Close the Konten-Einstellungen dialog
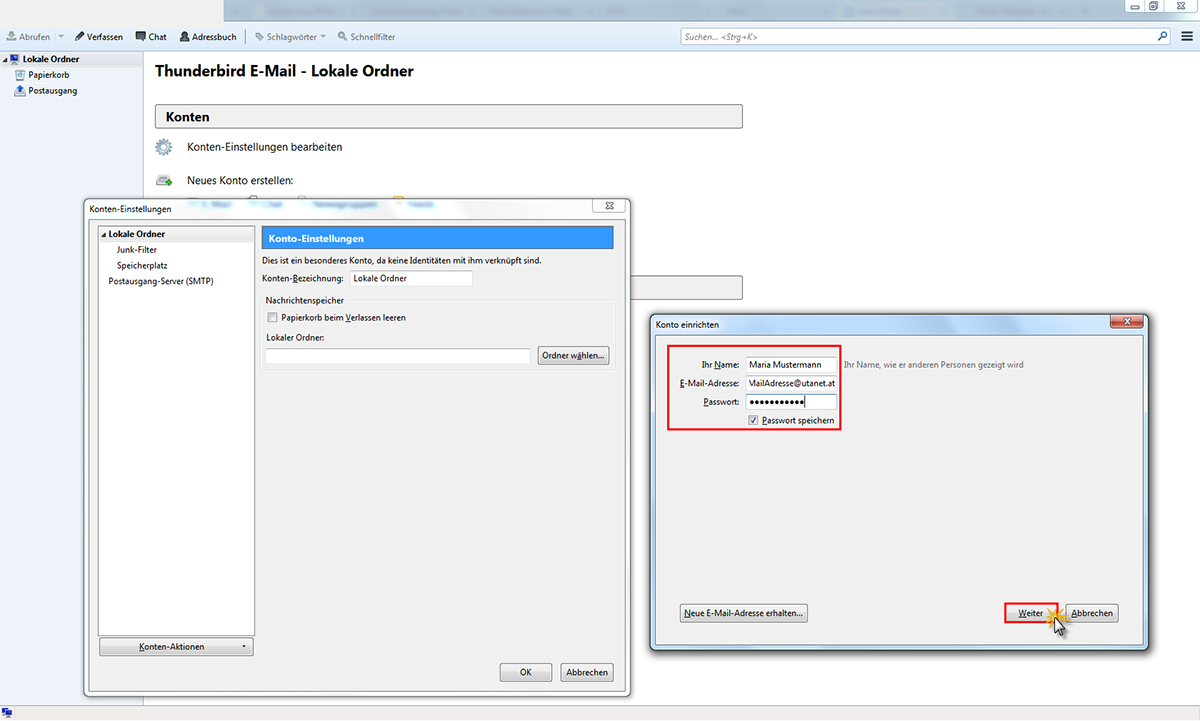Screen dimensions: 1200x721 pos(609,206)
